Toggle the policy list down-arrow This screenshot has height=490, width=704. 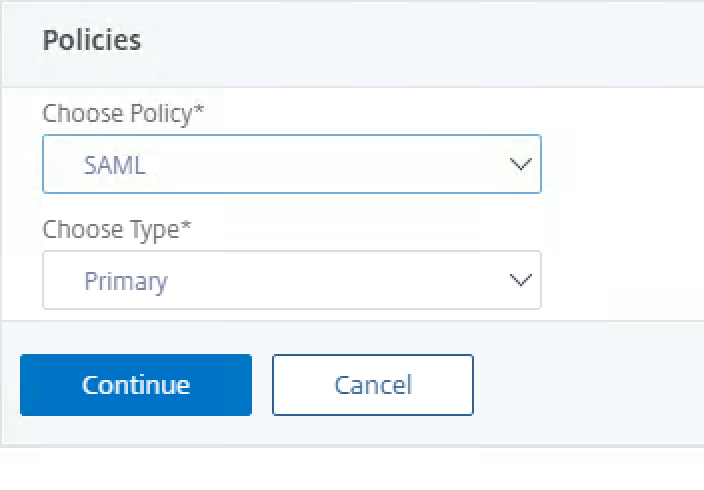519,164
